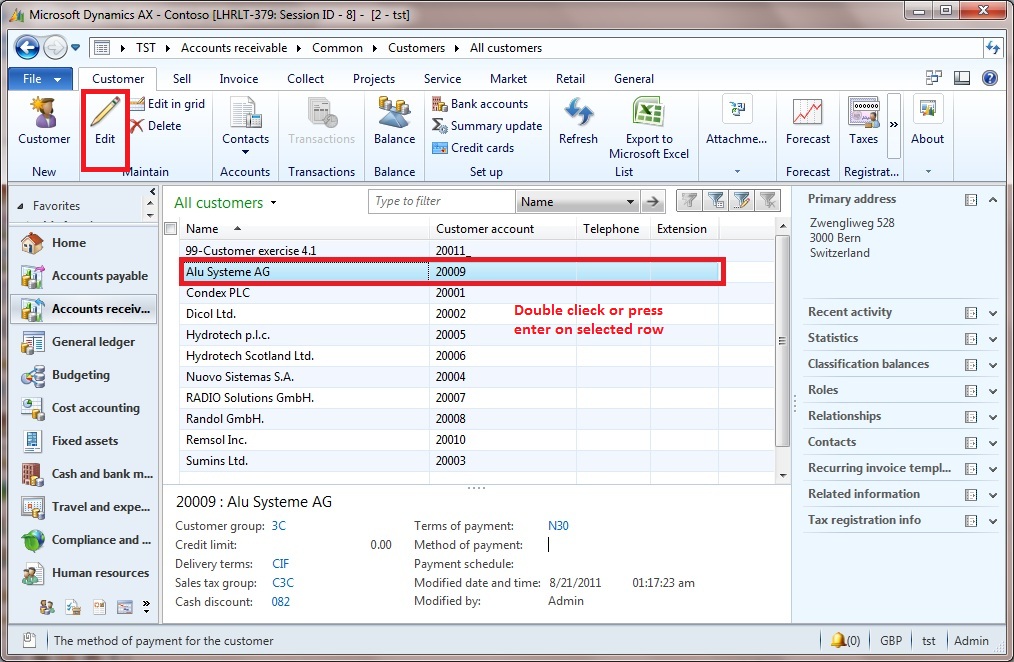The height and width of the screenshot is (662, 1014).
Task: Switch to the Projects tab
Action: (x=374, y=78)
